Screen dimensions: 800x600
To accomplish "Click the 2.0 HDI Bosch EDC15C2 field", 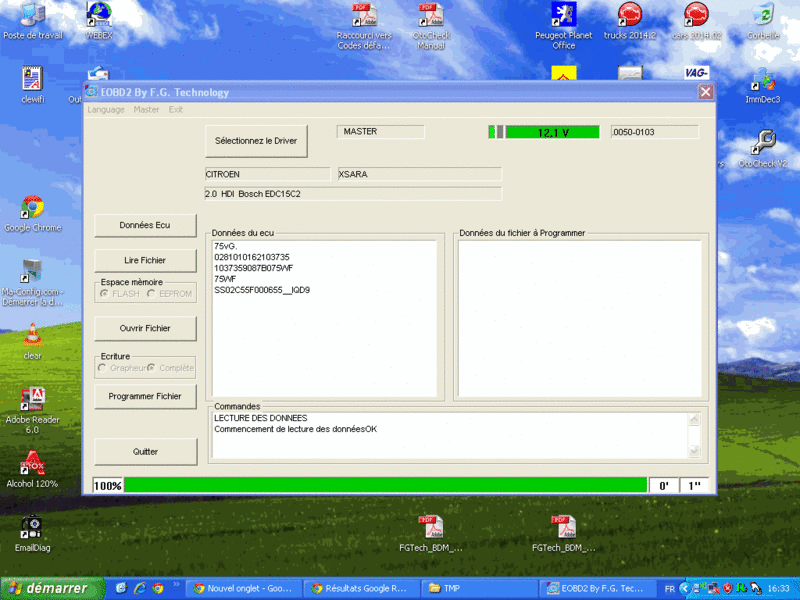I will 353,194.
